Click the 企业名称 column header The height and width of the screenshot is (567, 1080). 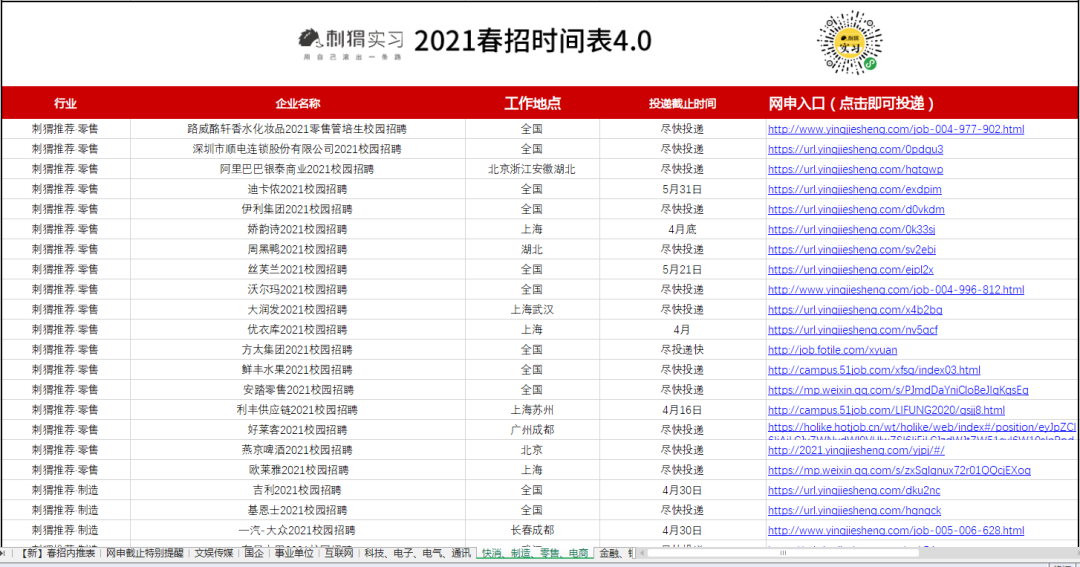tap(298, 103)
